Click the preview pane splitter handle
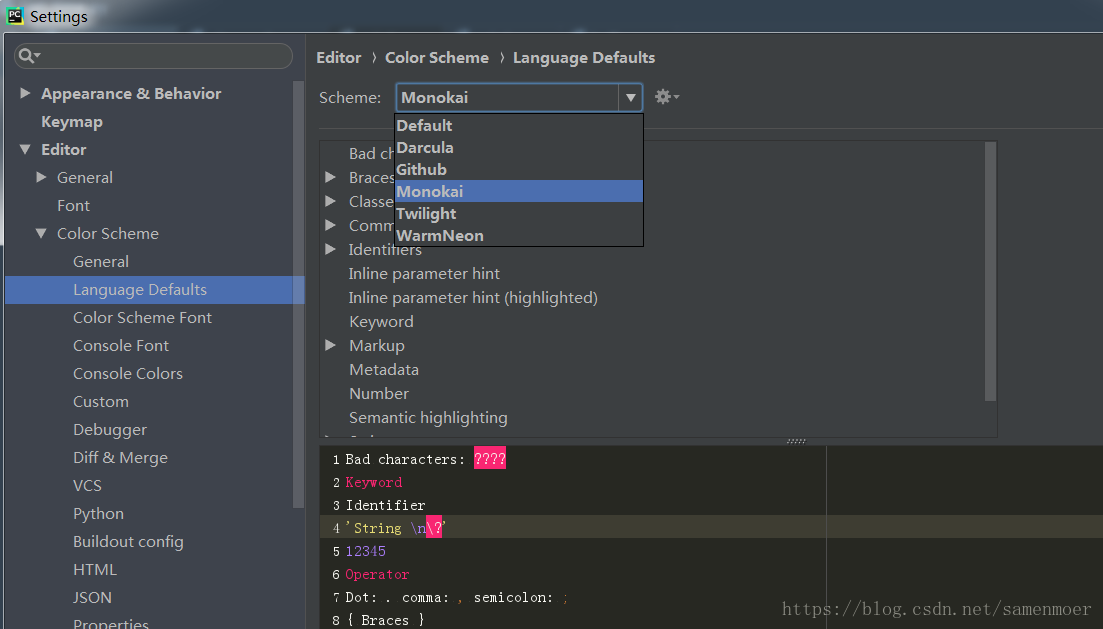 pos(796,441)
